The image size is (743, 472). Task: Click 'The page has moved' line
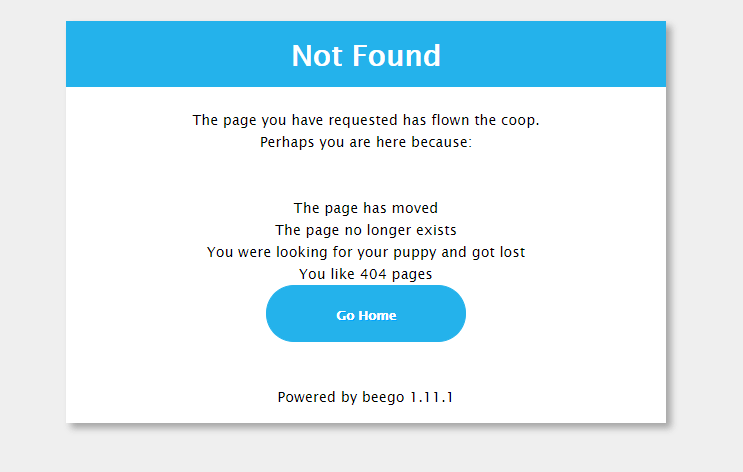[x=366, y=208]
